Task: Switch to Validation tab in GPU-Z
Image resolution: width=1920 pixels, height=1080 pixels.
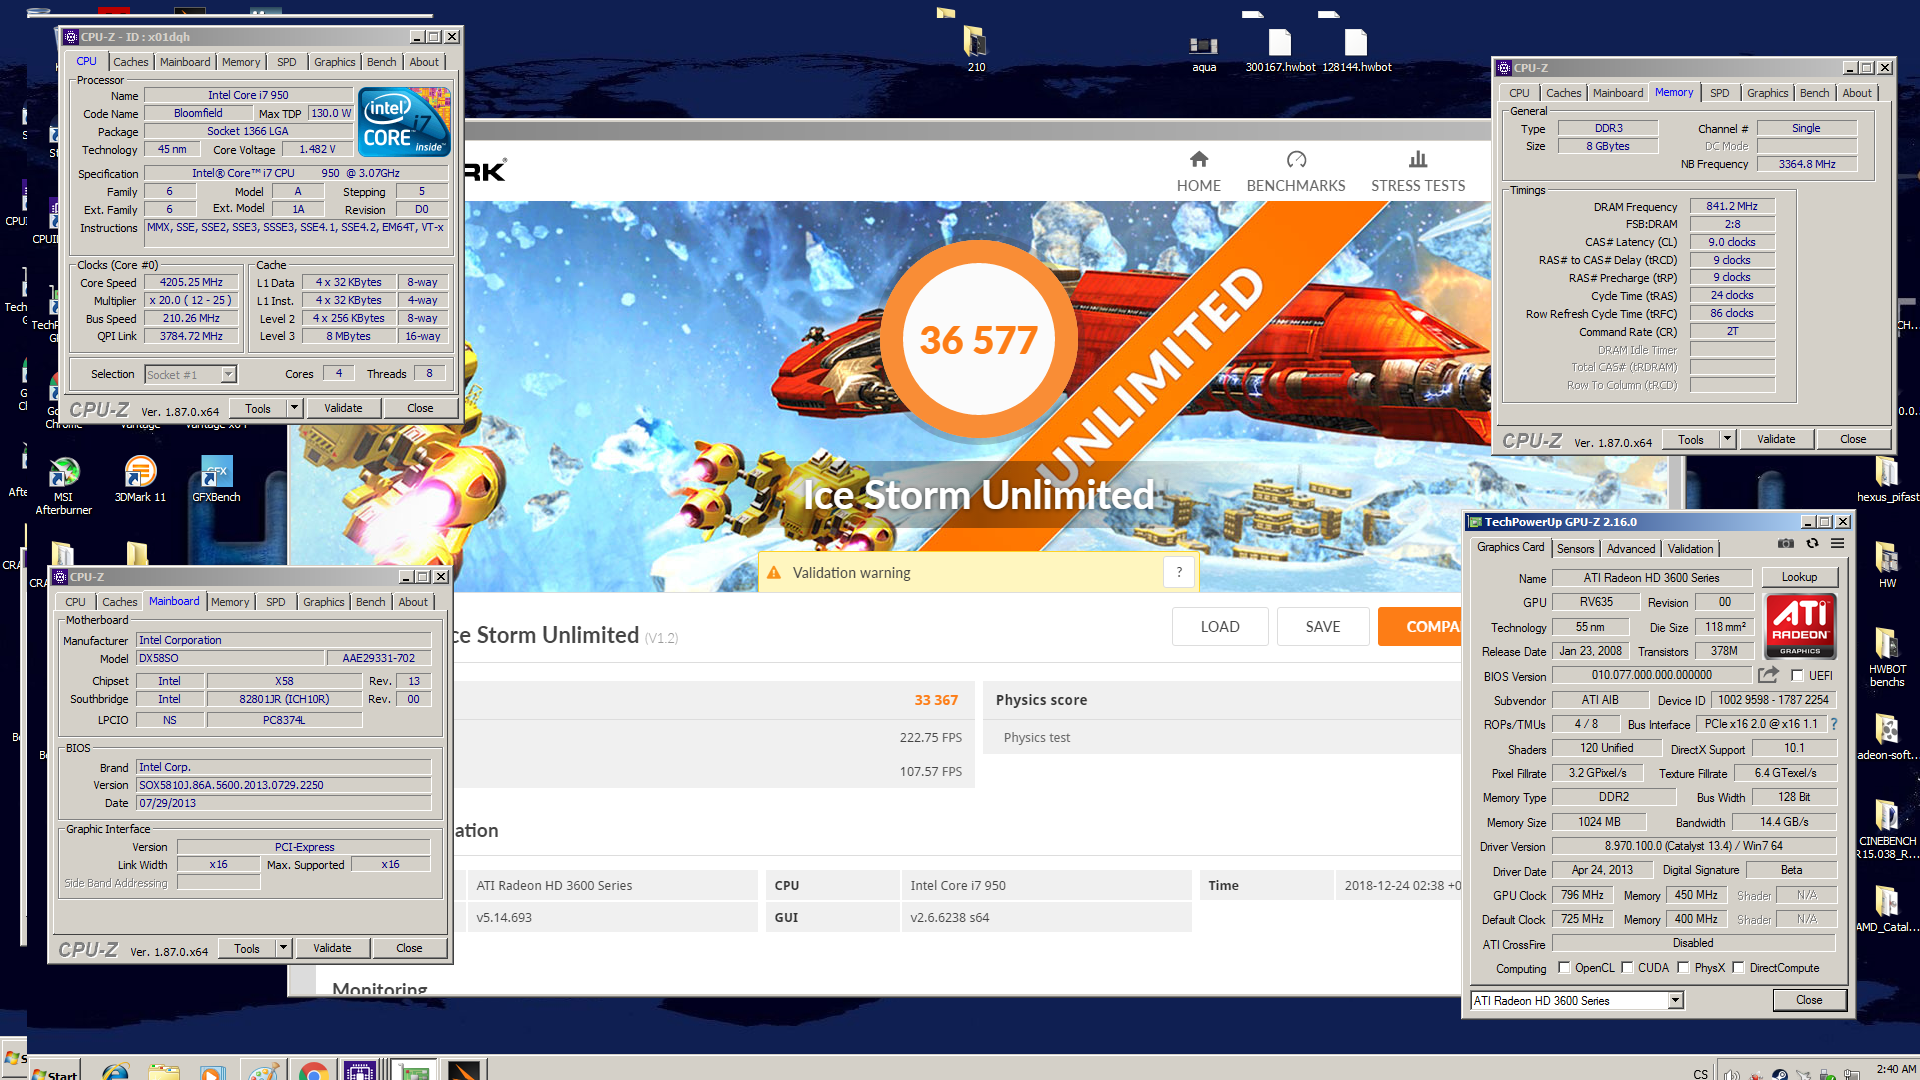Action: [x=1690, y=548]
